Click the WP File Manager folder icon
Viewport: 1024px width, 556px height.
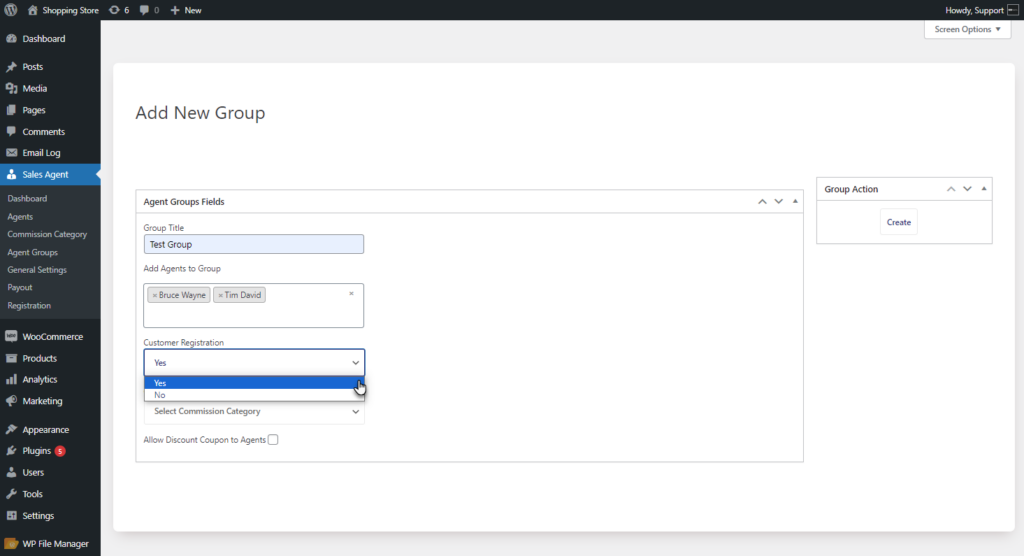click(x=11, y=544)
